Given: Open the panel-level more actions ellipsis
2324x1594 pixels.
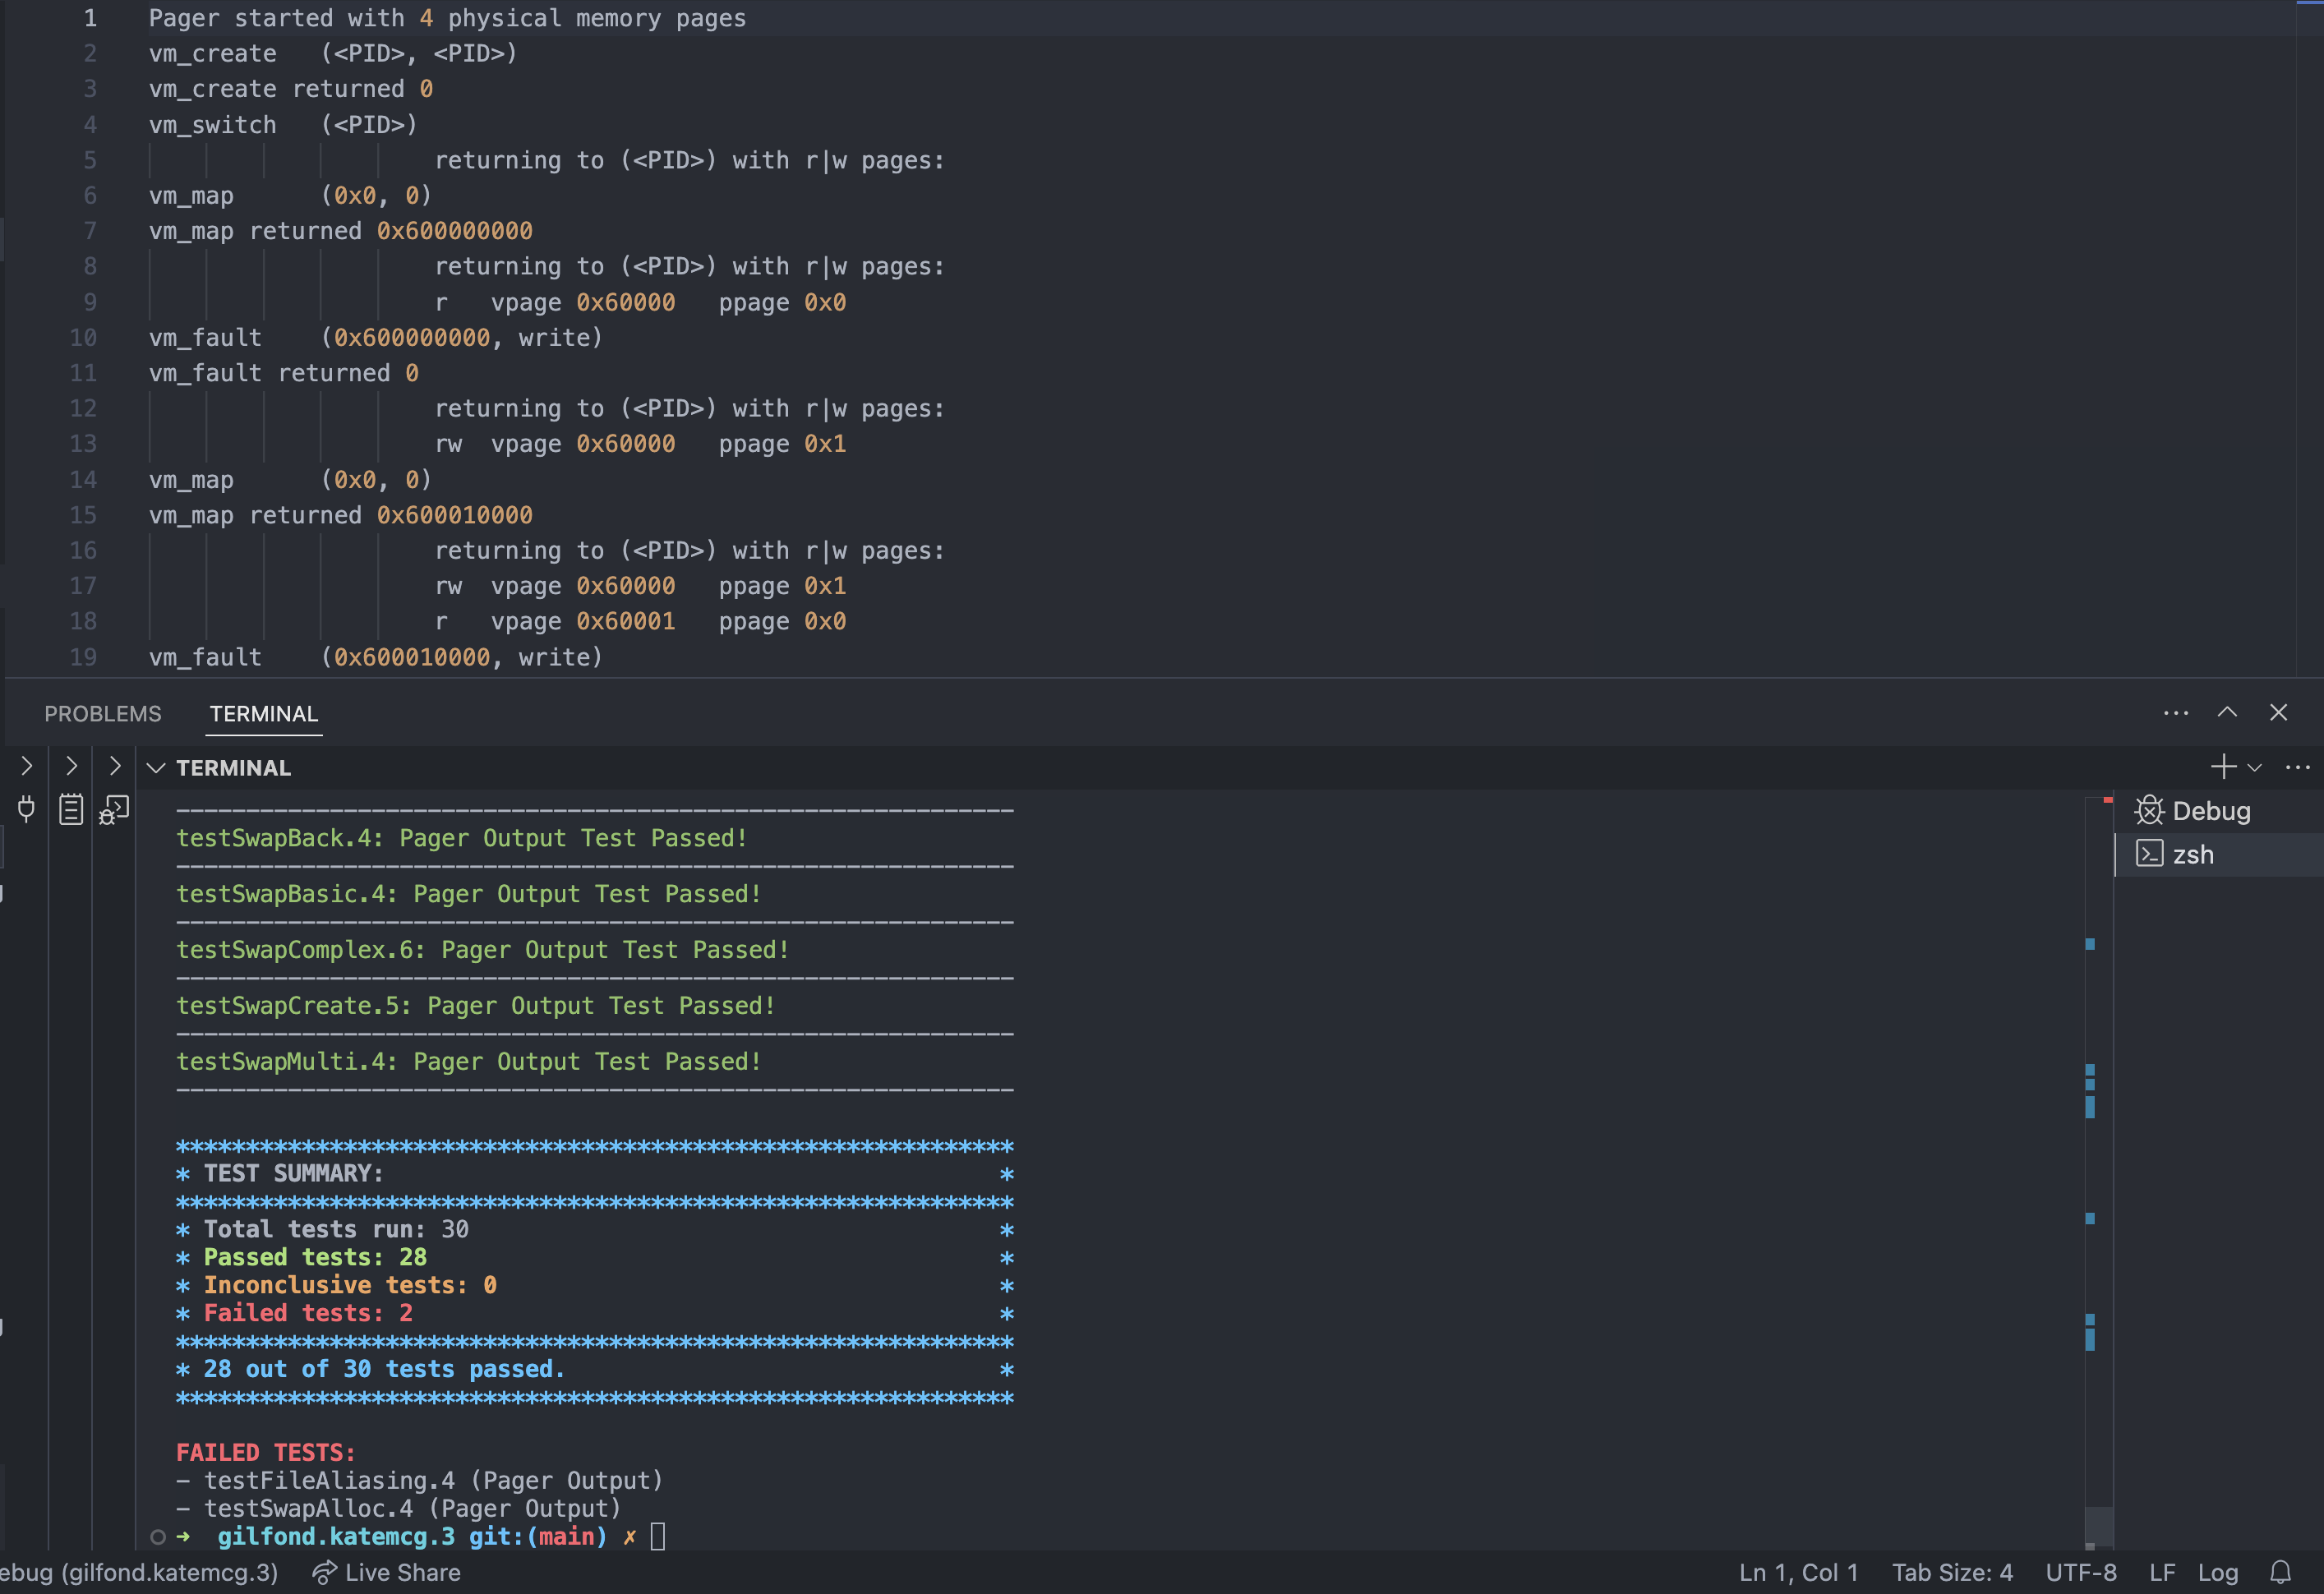Looking at the screenshot, I should pyautogui.click(x=2176, y=713).
